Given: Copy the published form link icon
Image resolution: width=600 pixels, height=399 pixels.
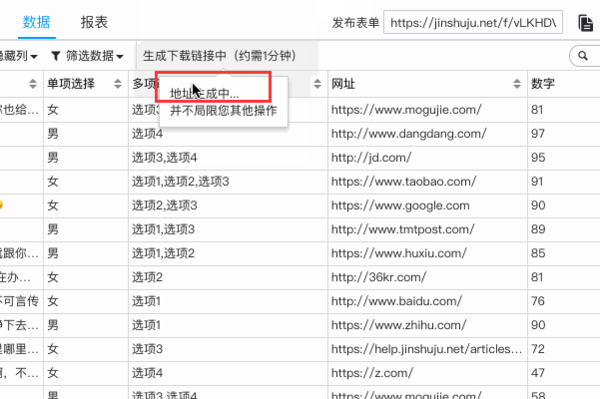Looking at the screenshot, I should 585,23.
